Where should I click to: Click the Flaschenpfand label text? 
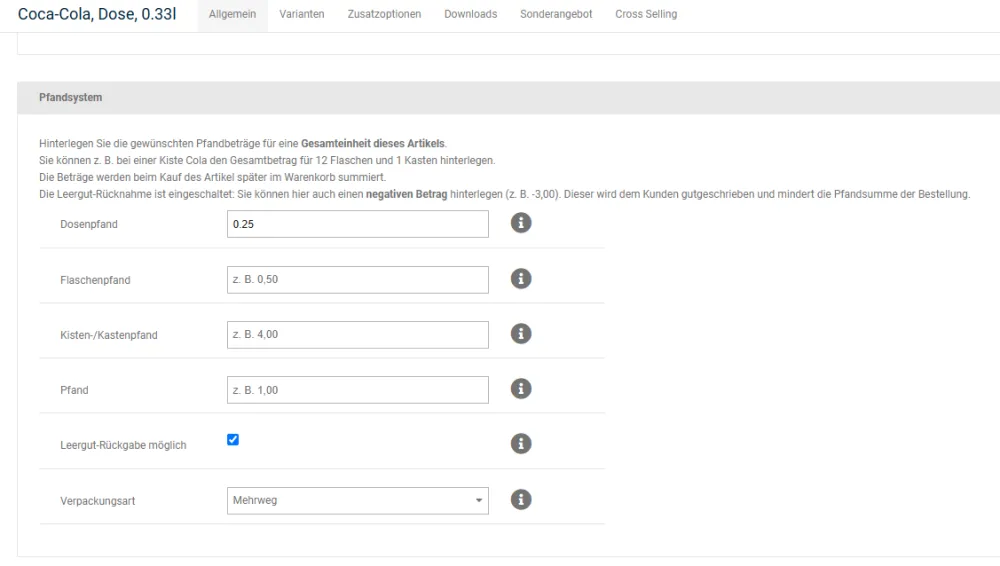(95, 280)
